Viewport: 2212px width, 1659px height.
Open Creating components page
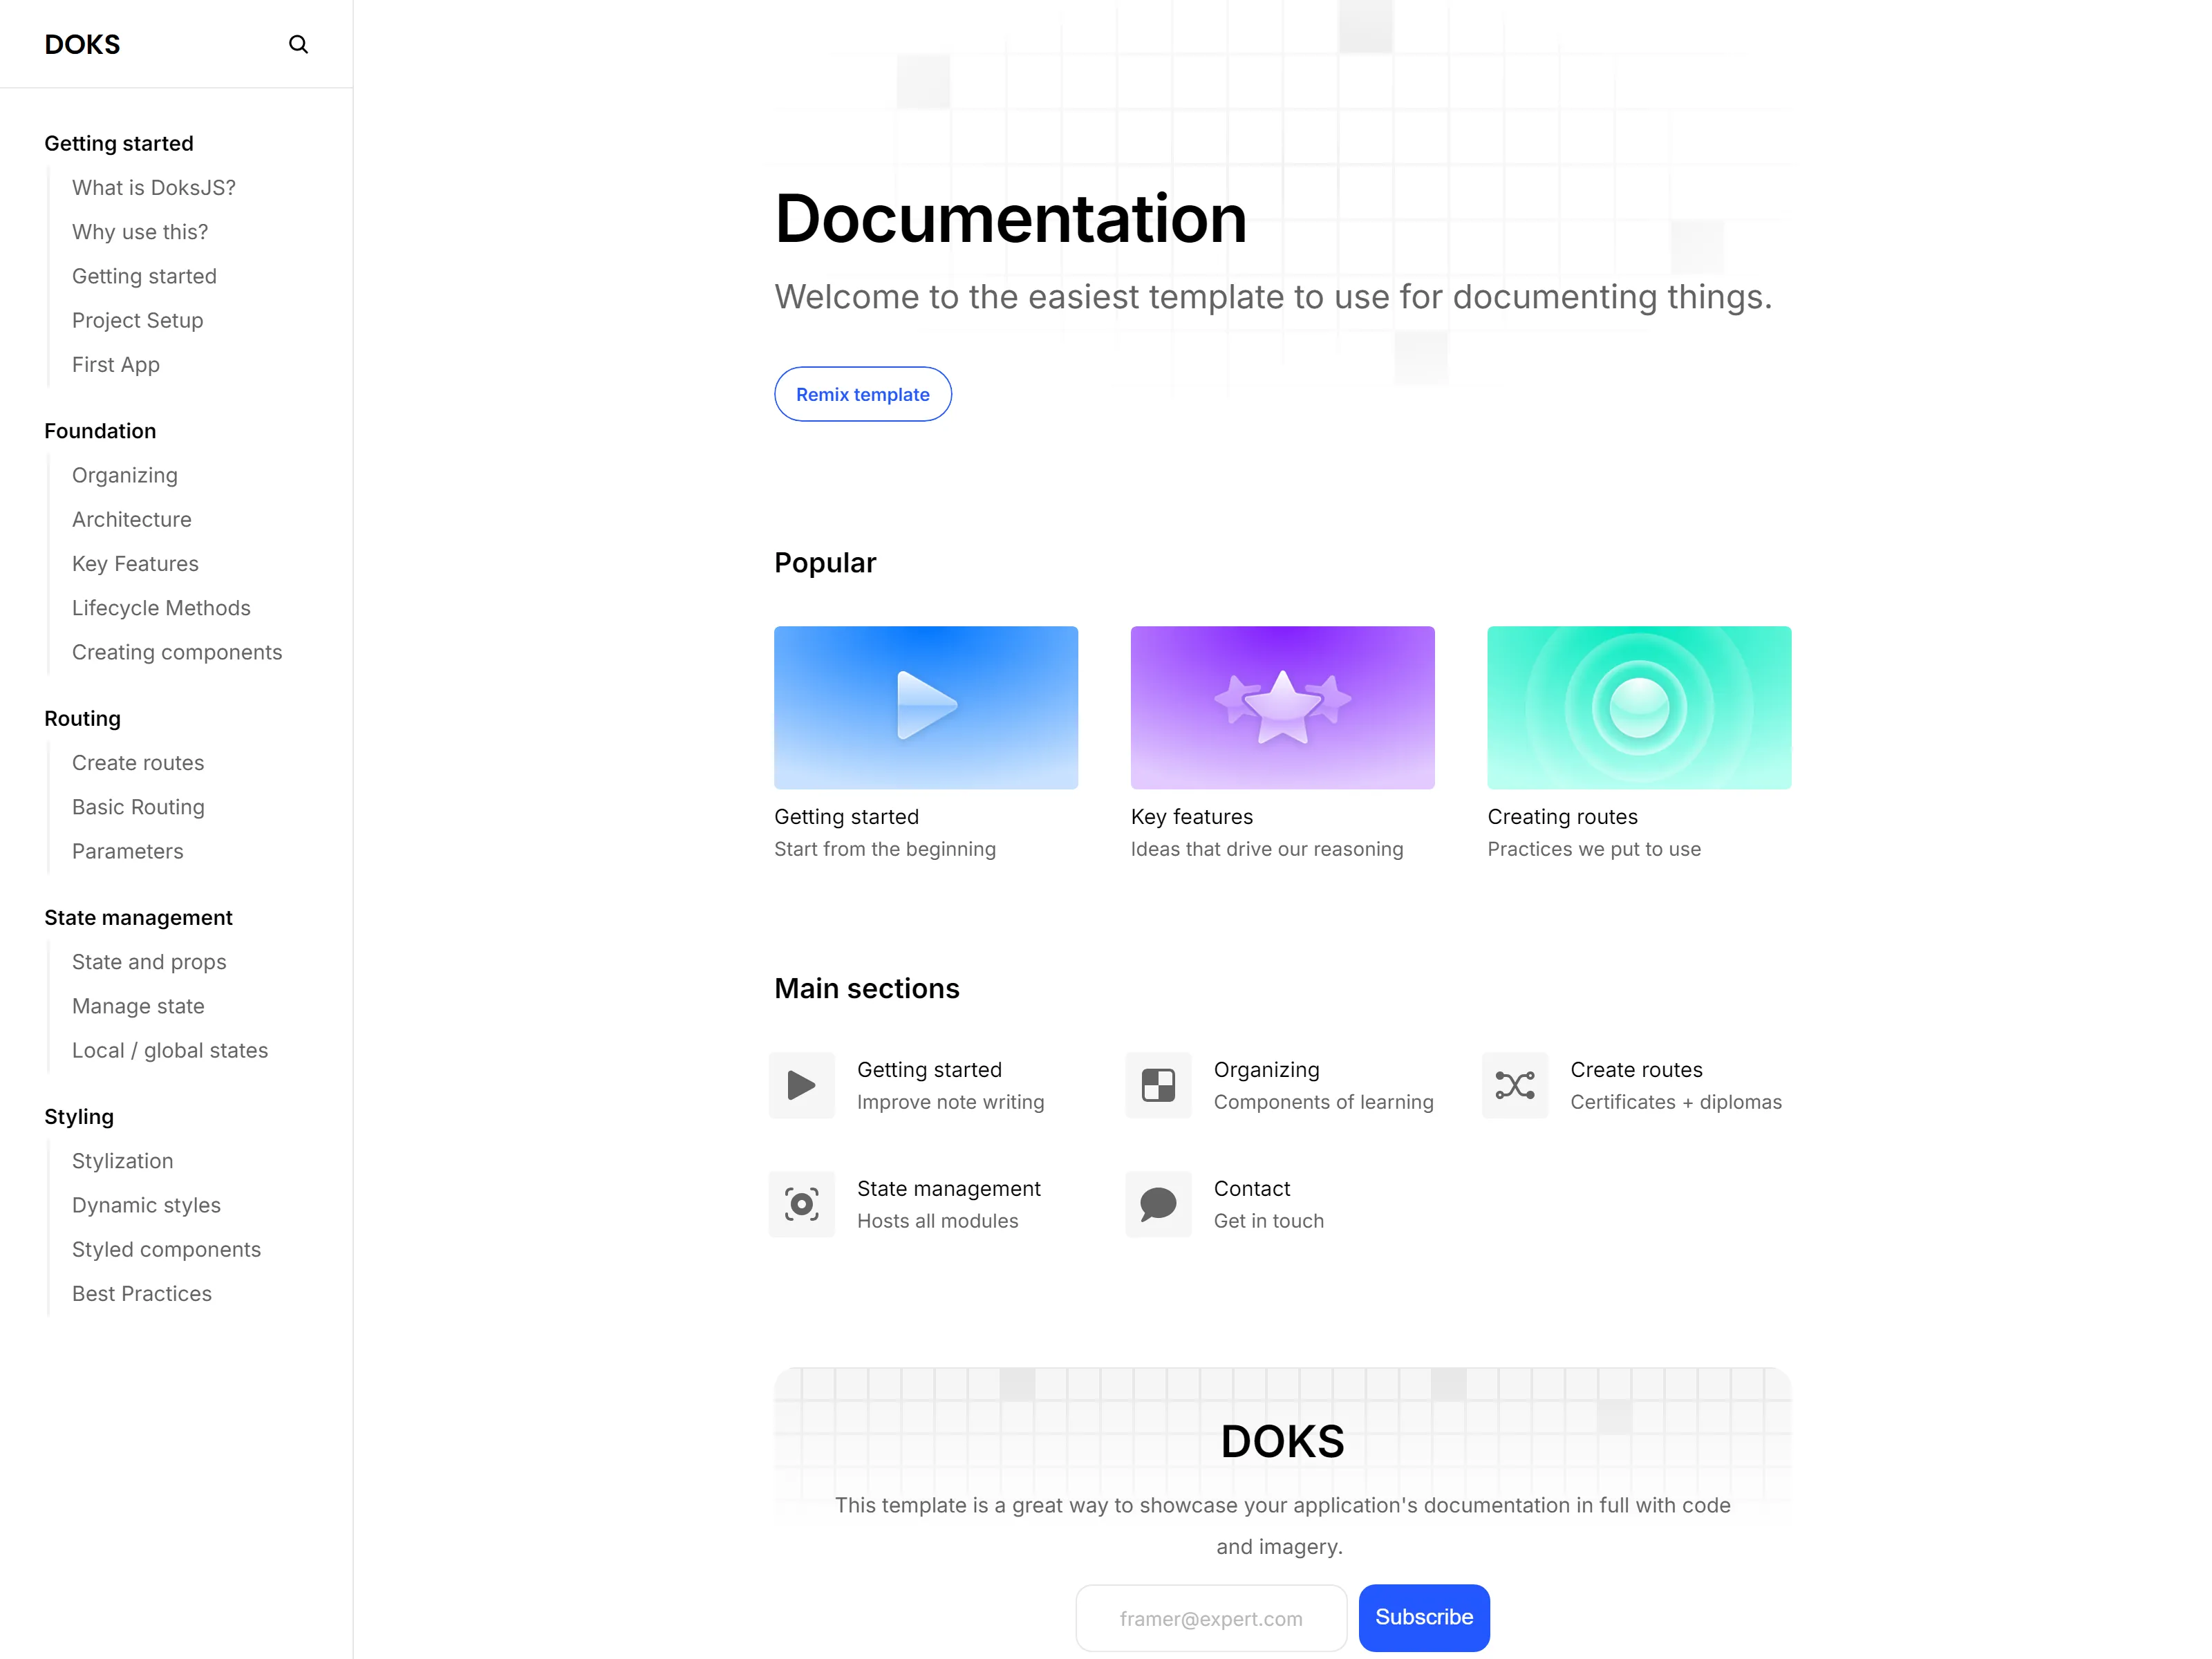coord(177,652)
